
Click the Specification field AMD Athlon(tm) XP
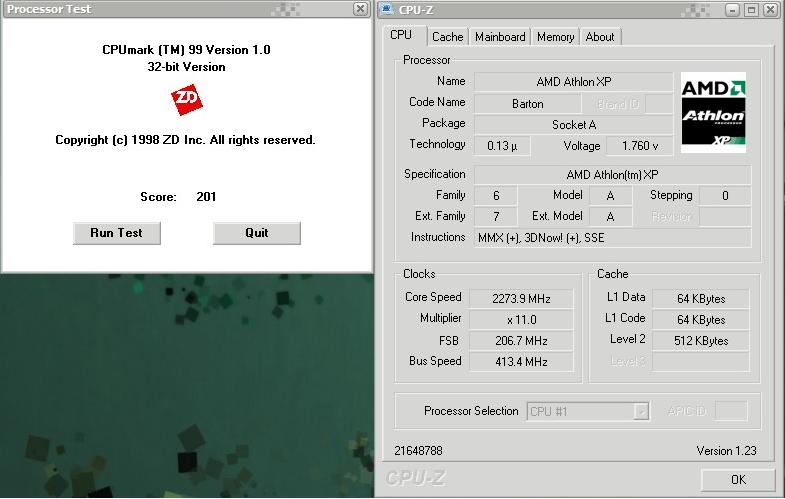tap(612, 175)
